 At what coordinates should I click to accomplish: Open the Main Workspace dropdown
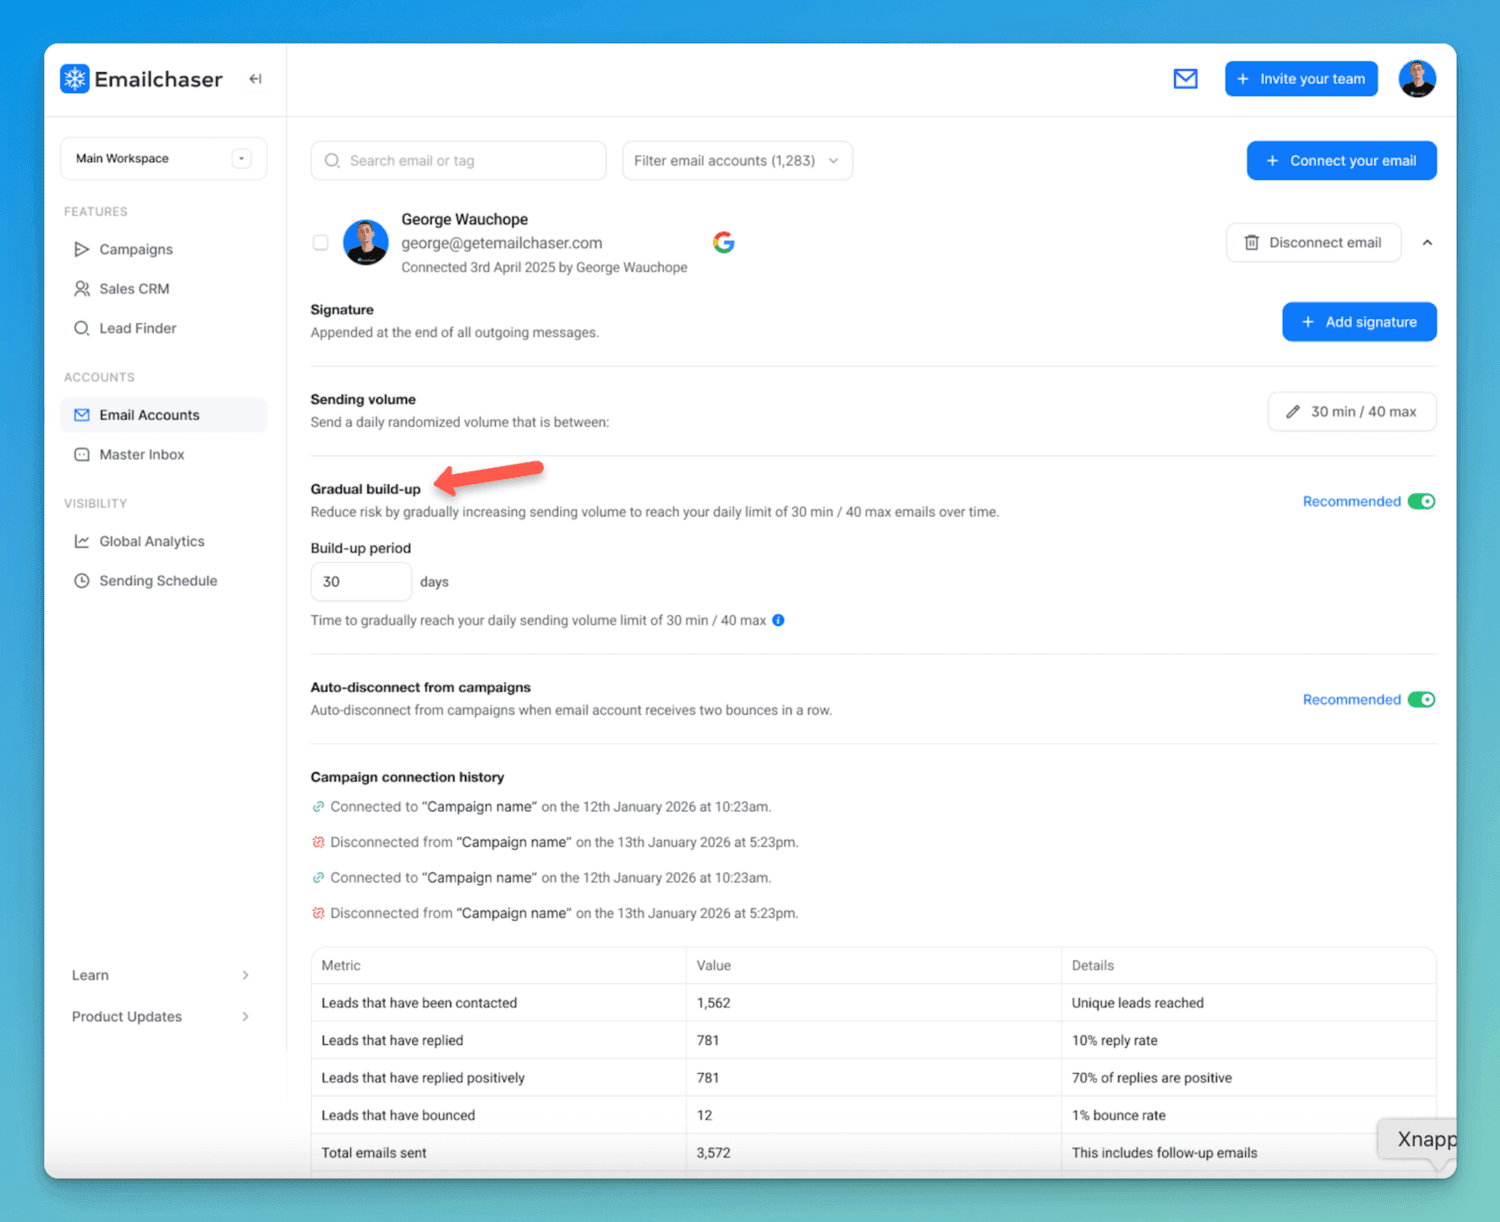coord(164,159)
